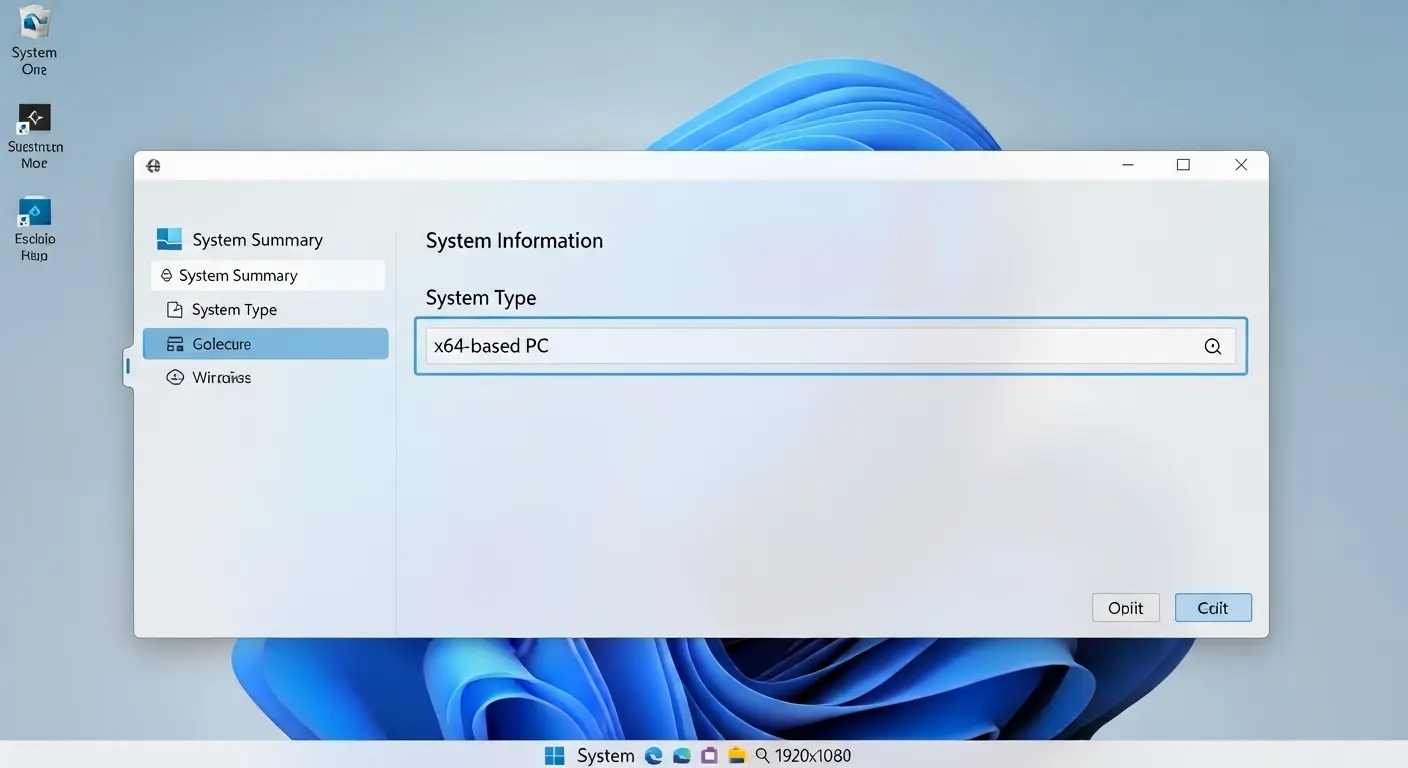Open the Wirraiss sidebar entry
Viewport: 1408px width, 768px height.
(x=221, y=378)
